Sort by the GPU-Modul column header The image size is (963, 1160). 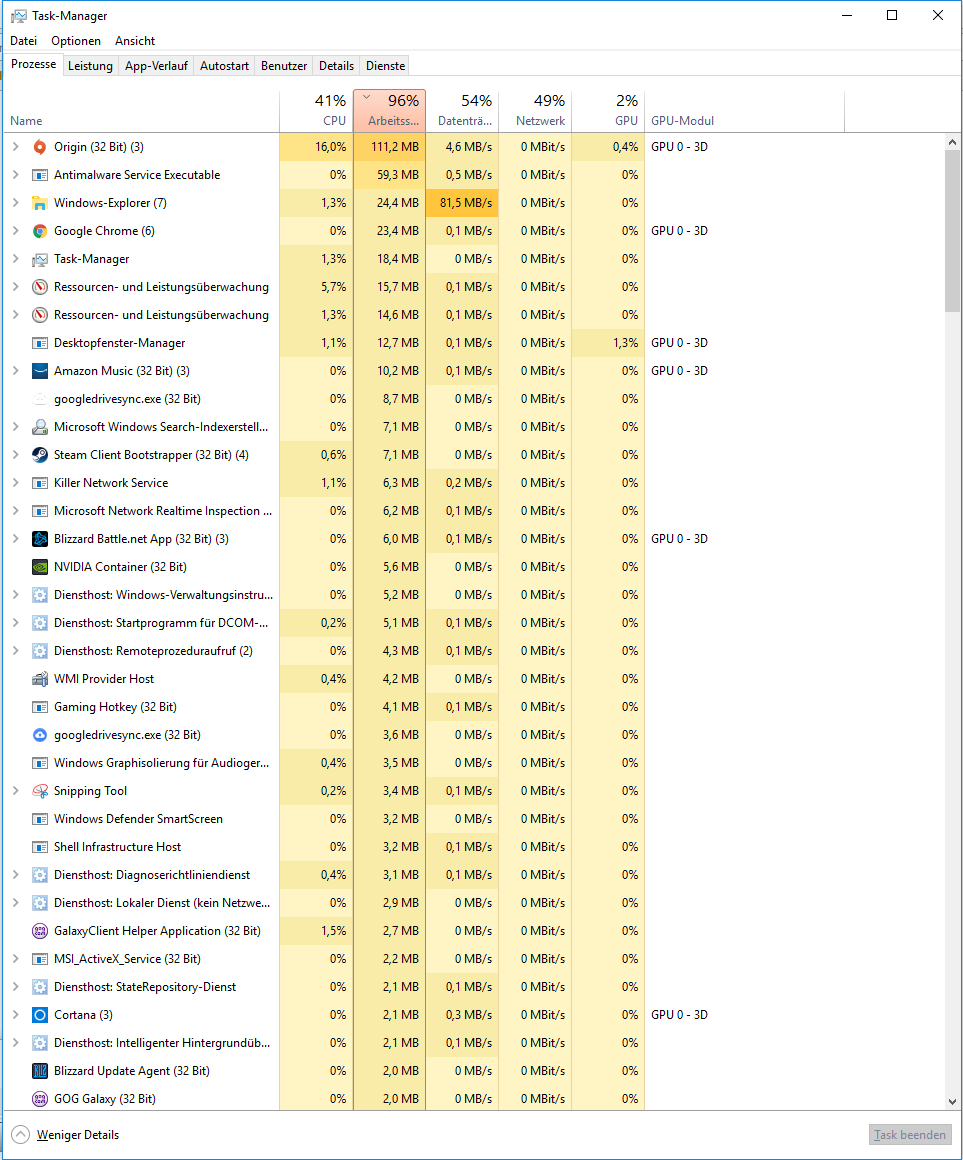pyautogui.click(x=744, y=111)
